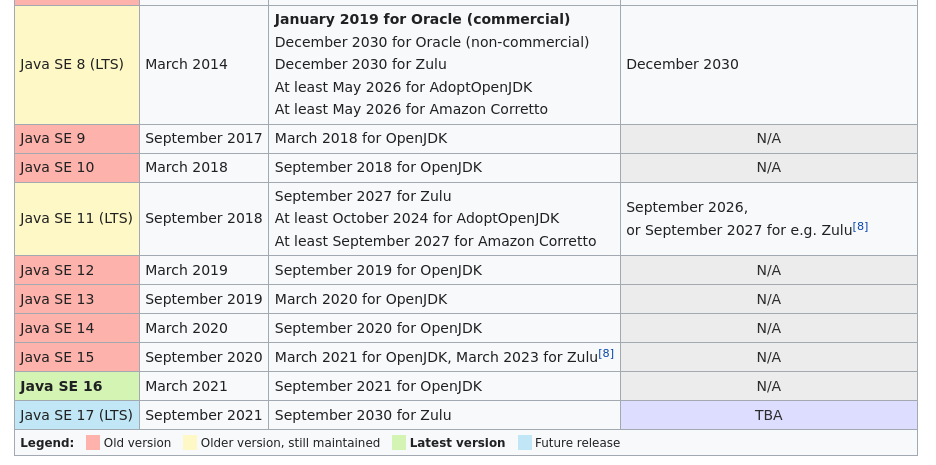936x465 pixels.
Task: Click 'September 2026,' extended support text
Action: click(x=686, y=208)
